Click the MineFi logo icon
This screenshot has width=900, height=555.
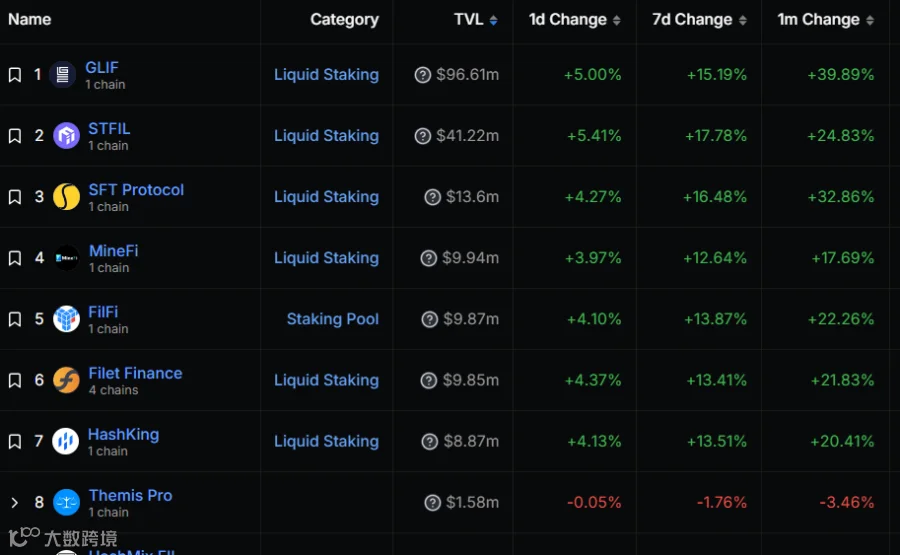[66, 258]
